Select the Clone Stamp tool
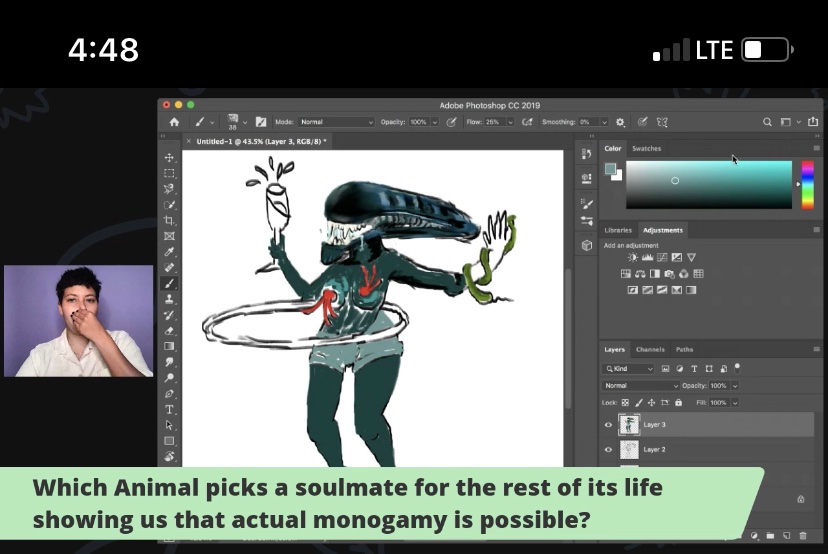 [x=169, y=299]
